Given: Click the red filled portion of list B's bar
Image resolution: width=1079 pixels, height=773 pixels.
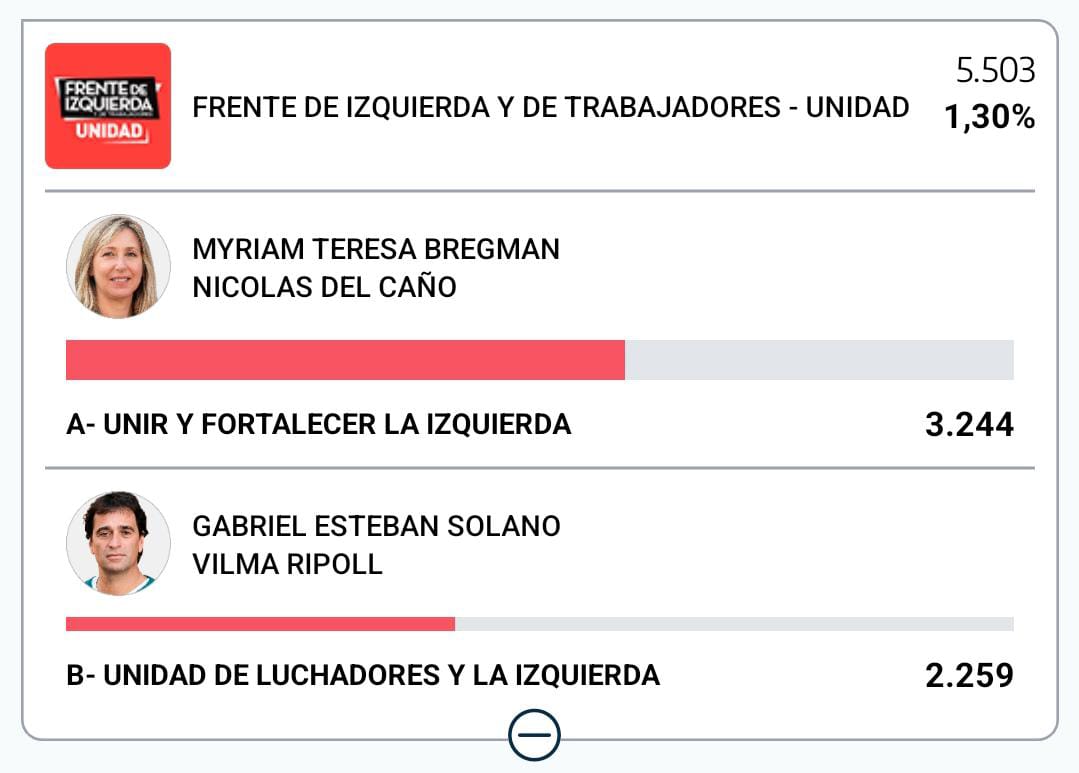Looking at the screenshot, I should [x=260, y=624].
